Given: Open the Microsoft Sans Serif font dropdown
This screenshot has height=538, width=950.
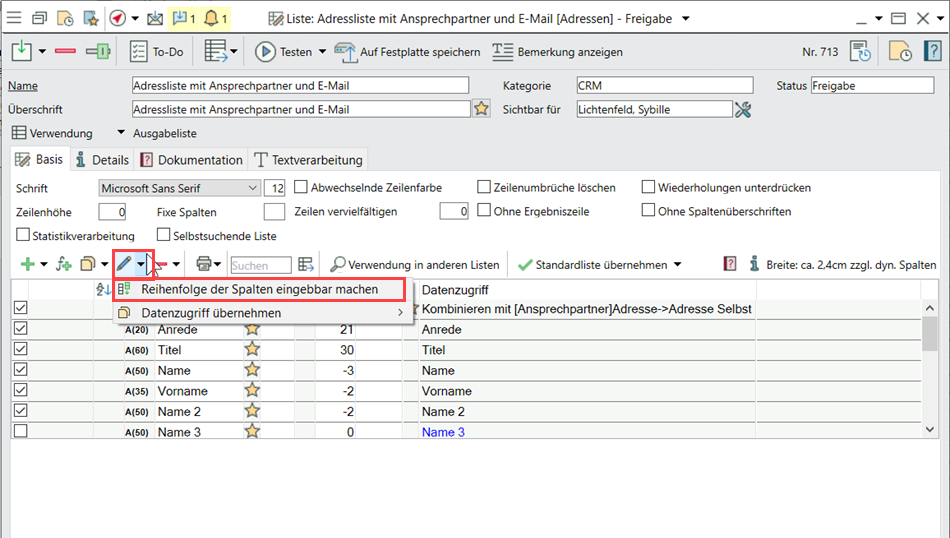Looking at the screenshot, I should pos(251,188).
